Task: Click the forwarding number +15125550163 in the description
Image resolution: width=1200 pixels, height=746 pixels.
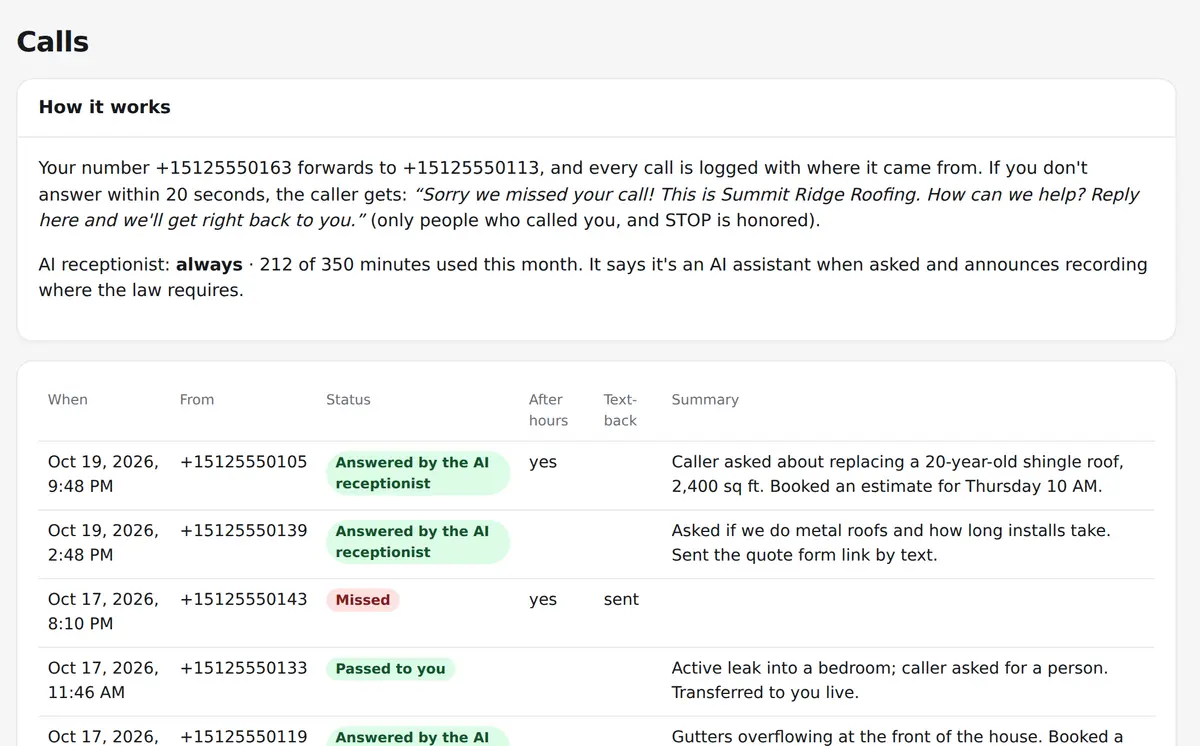Action: [x=224, y=167]
